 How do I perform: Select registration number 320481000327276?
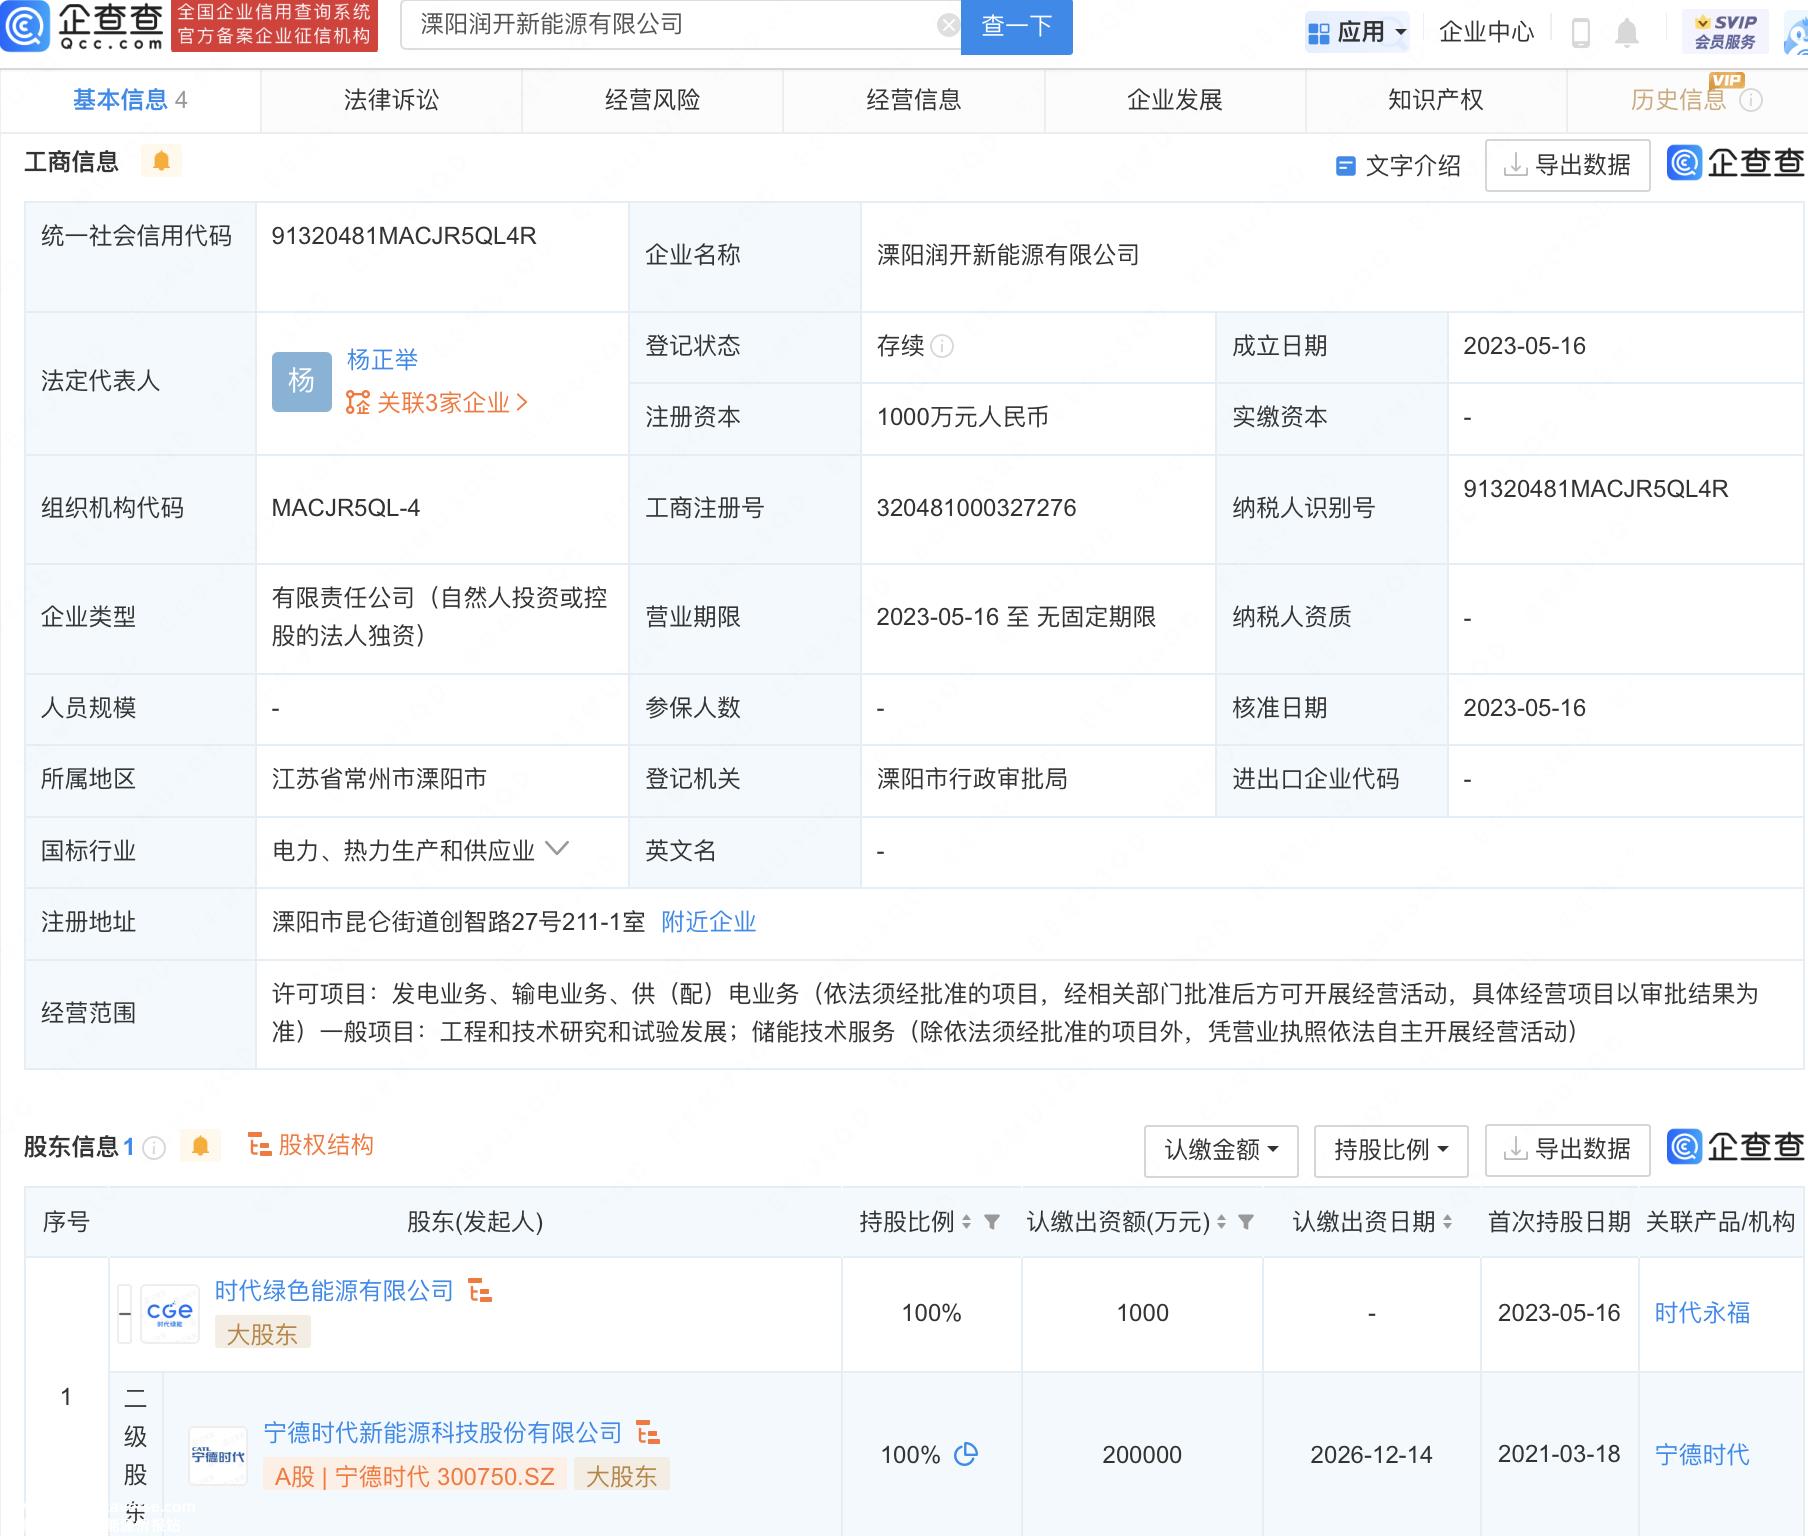(976, 508)
